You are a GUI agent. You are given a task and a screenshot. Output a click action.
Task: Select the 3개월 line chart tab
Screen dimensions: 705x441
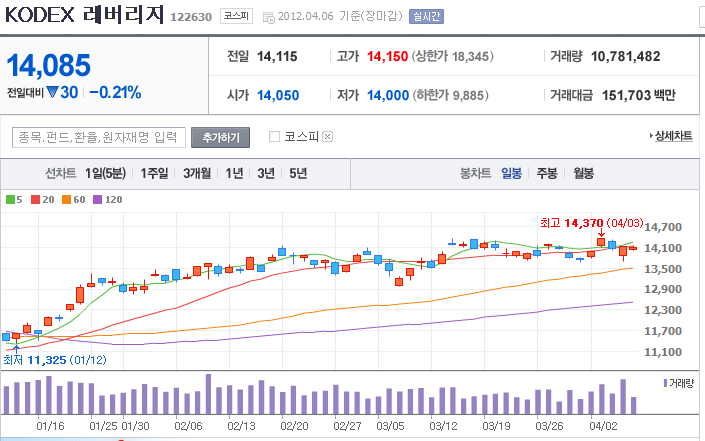[x=197, y=173]
